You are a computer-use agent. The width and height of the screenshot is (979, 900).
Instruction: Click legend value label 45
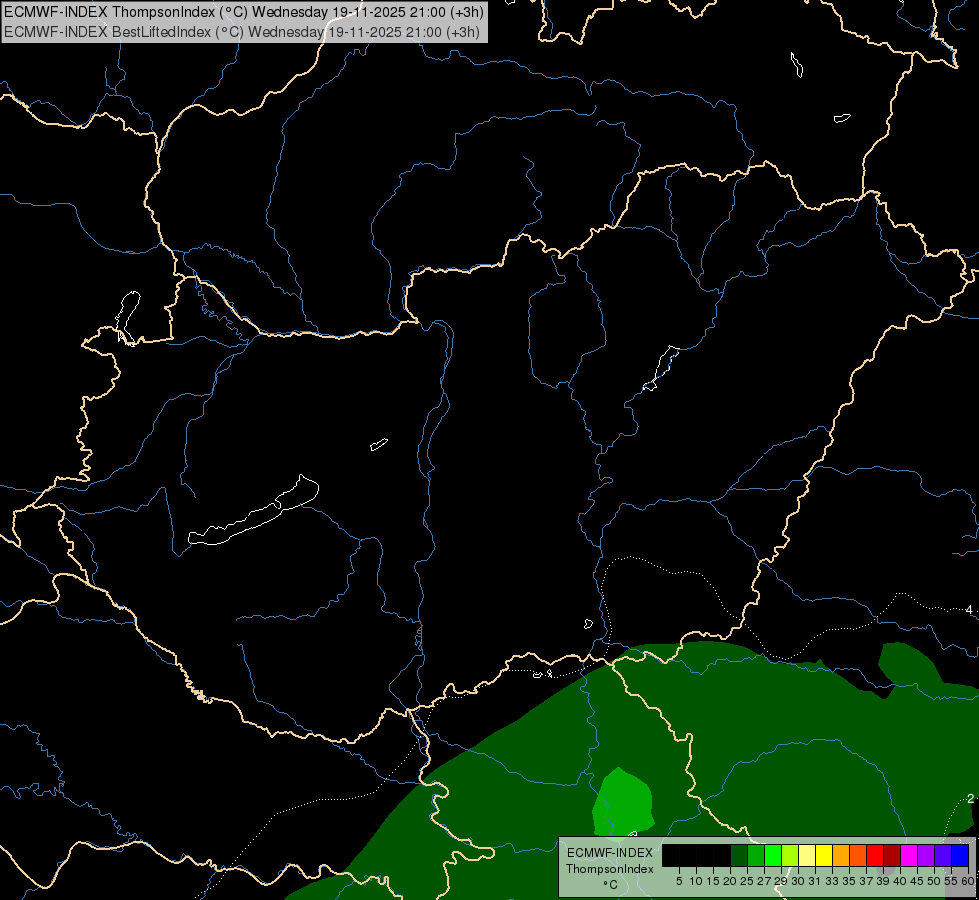[x=917, y=881]
